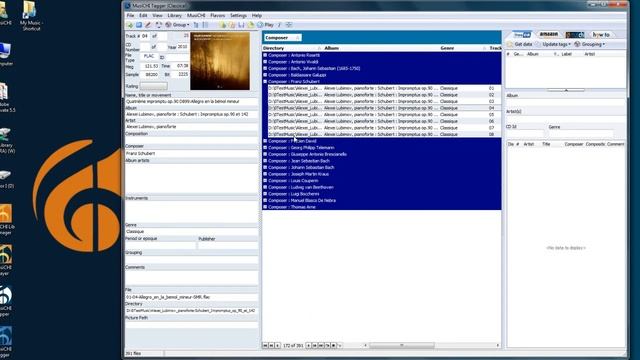Click the Get data button
This screenshot has height=360, width=640.
click(x=520, y=44)
